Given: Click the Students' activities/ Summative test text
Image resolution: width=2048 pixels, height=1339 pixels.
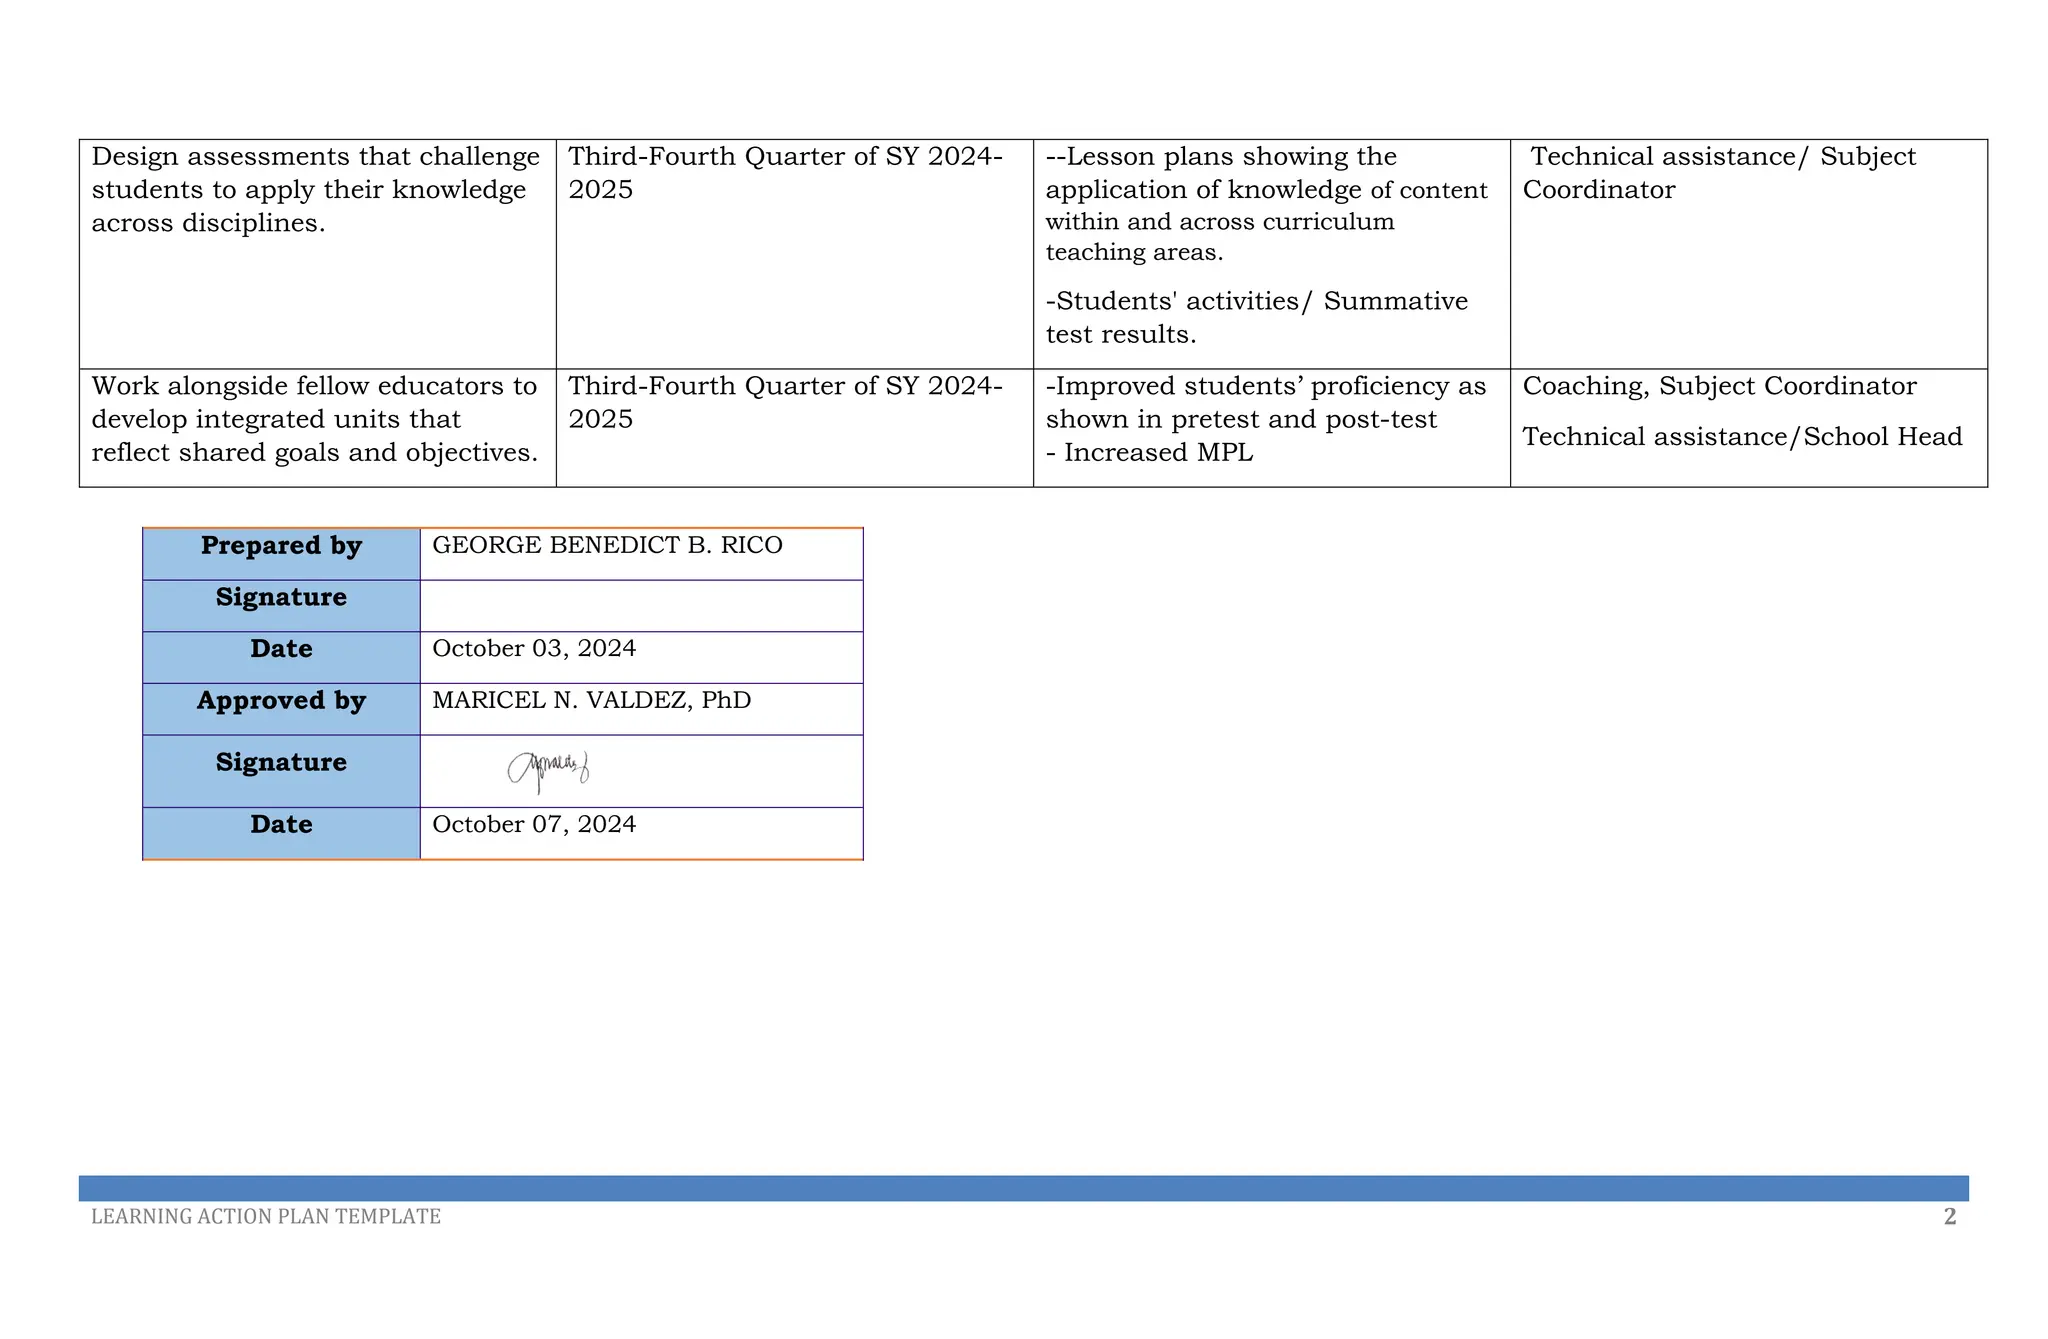Looking at the screenshot, I should pos(1256,318).
